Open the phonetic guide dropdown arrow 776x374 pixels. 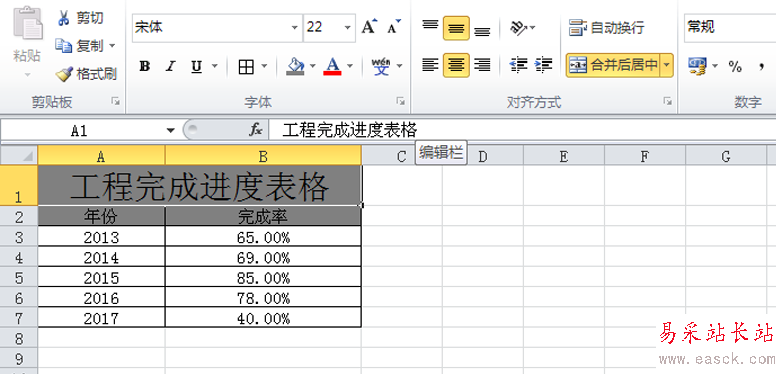[399, 66]
